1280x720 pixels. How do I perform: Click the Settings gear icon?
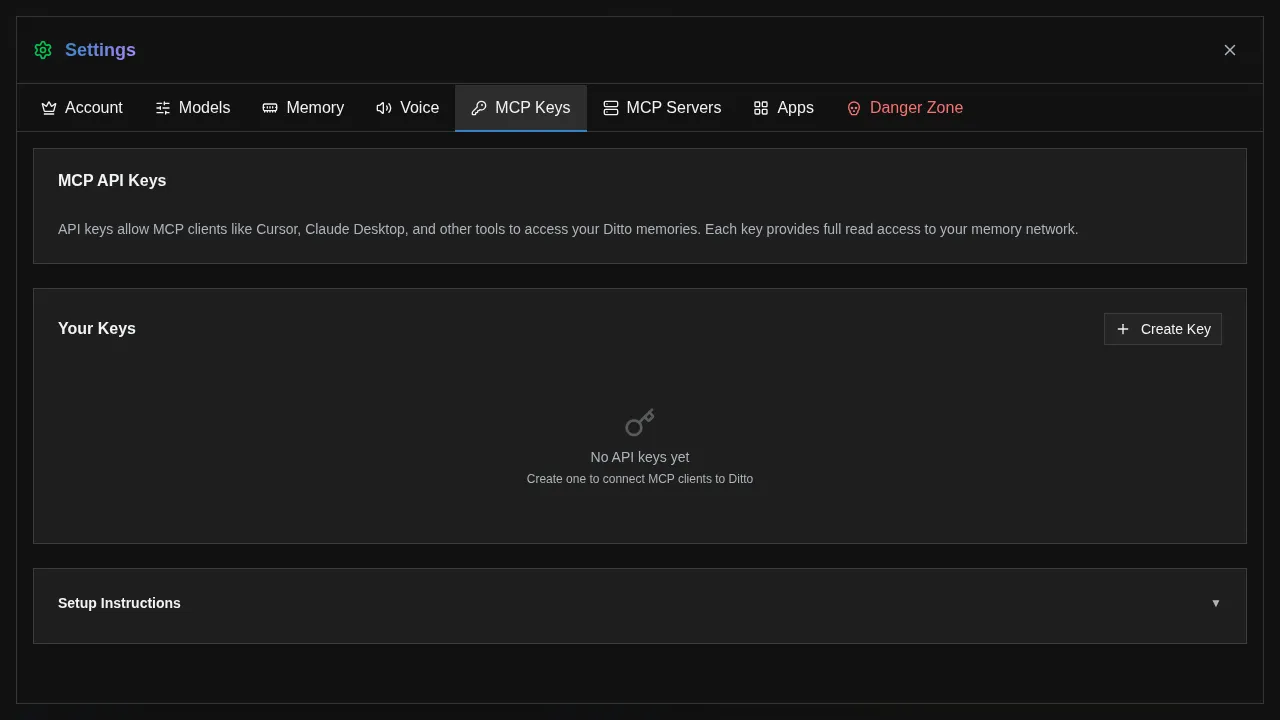tap(42, 49)
